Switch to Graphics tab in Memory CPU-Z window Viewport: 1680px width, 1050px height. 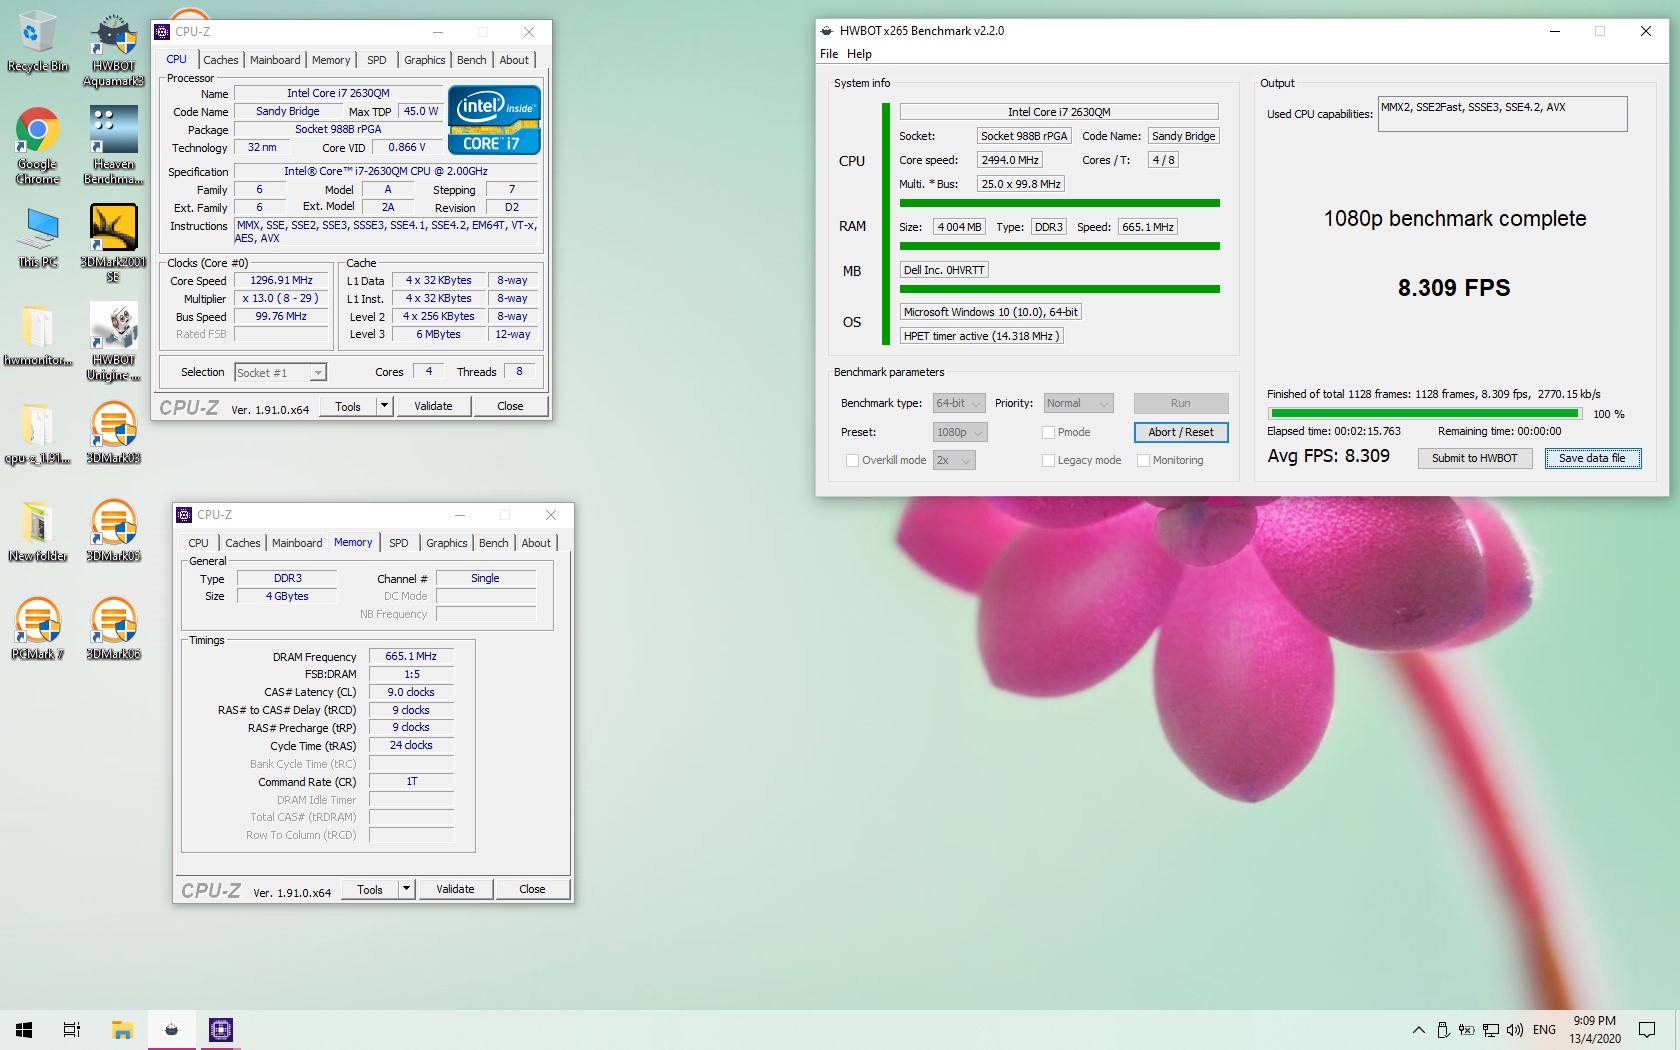pyautogui.click(x=446, y=543)
